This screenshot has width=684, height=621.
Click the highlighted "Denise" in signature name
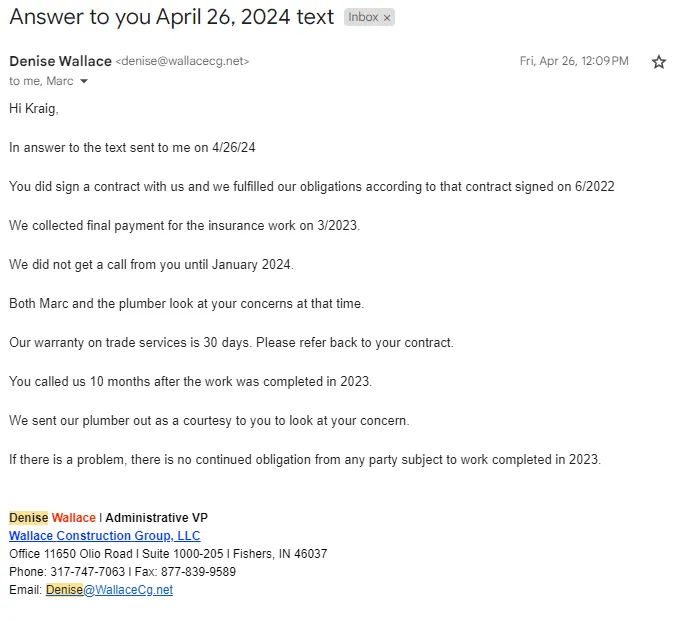[28, 518]
